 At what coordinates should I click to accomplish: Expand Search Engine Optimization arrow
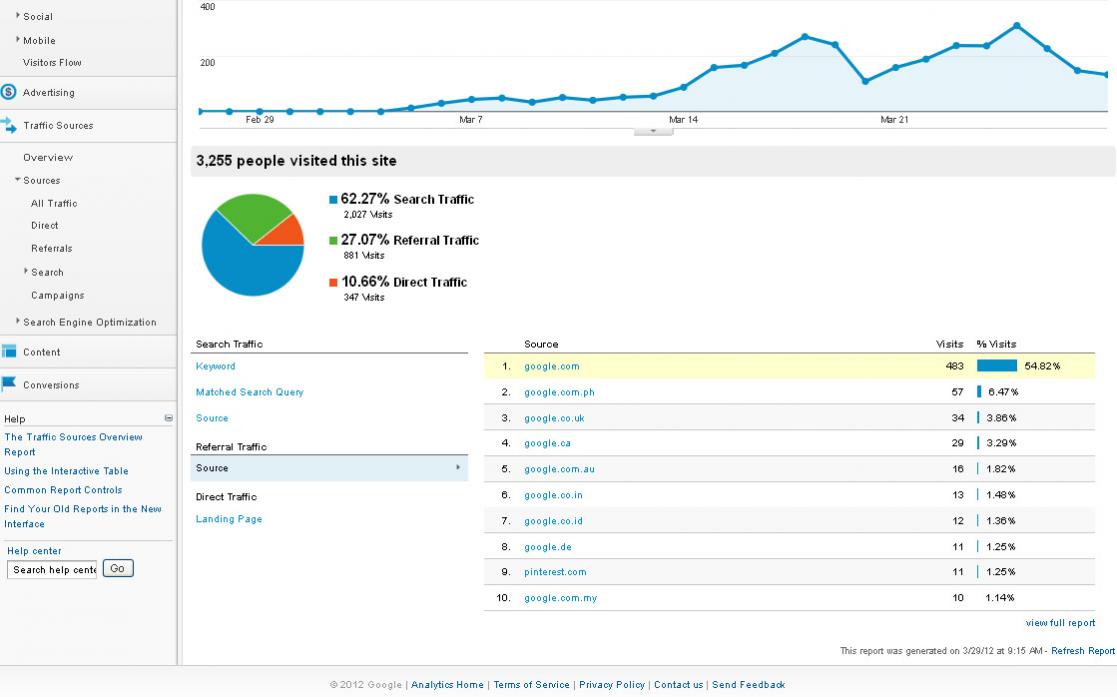18,321
